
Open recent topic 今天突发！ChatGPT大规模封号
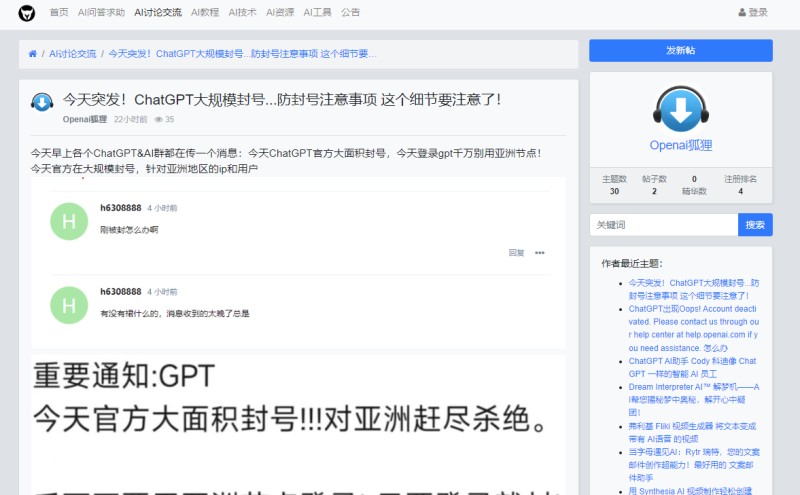pos(694,289)
